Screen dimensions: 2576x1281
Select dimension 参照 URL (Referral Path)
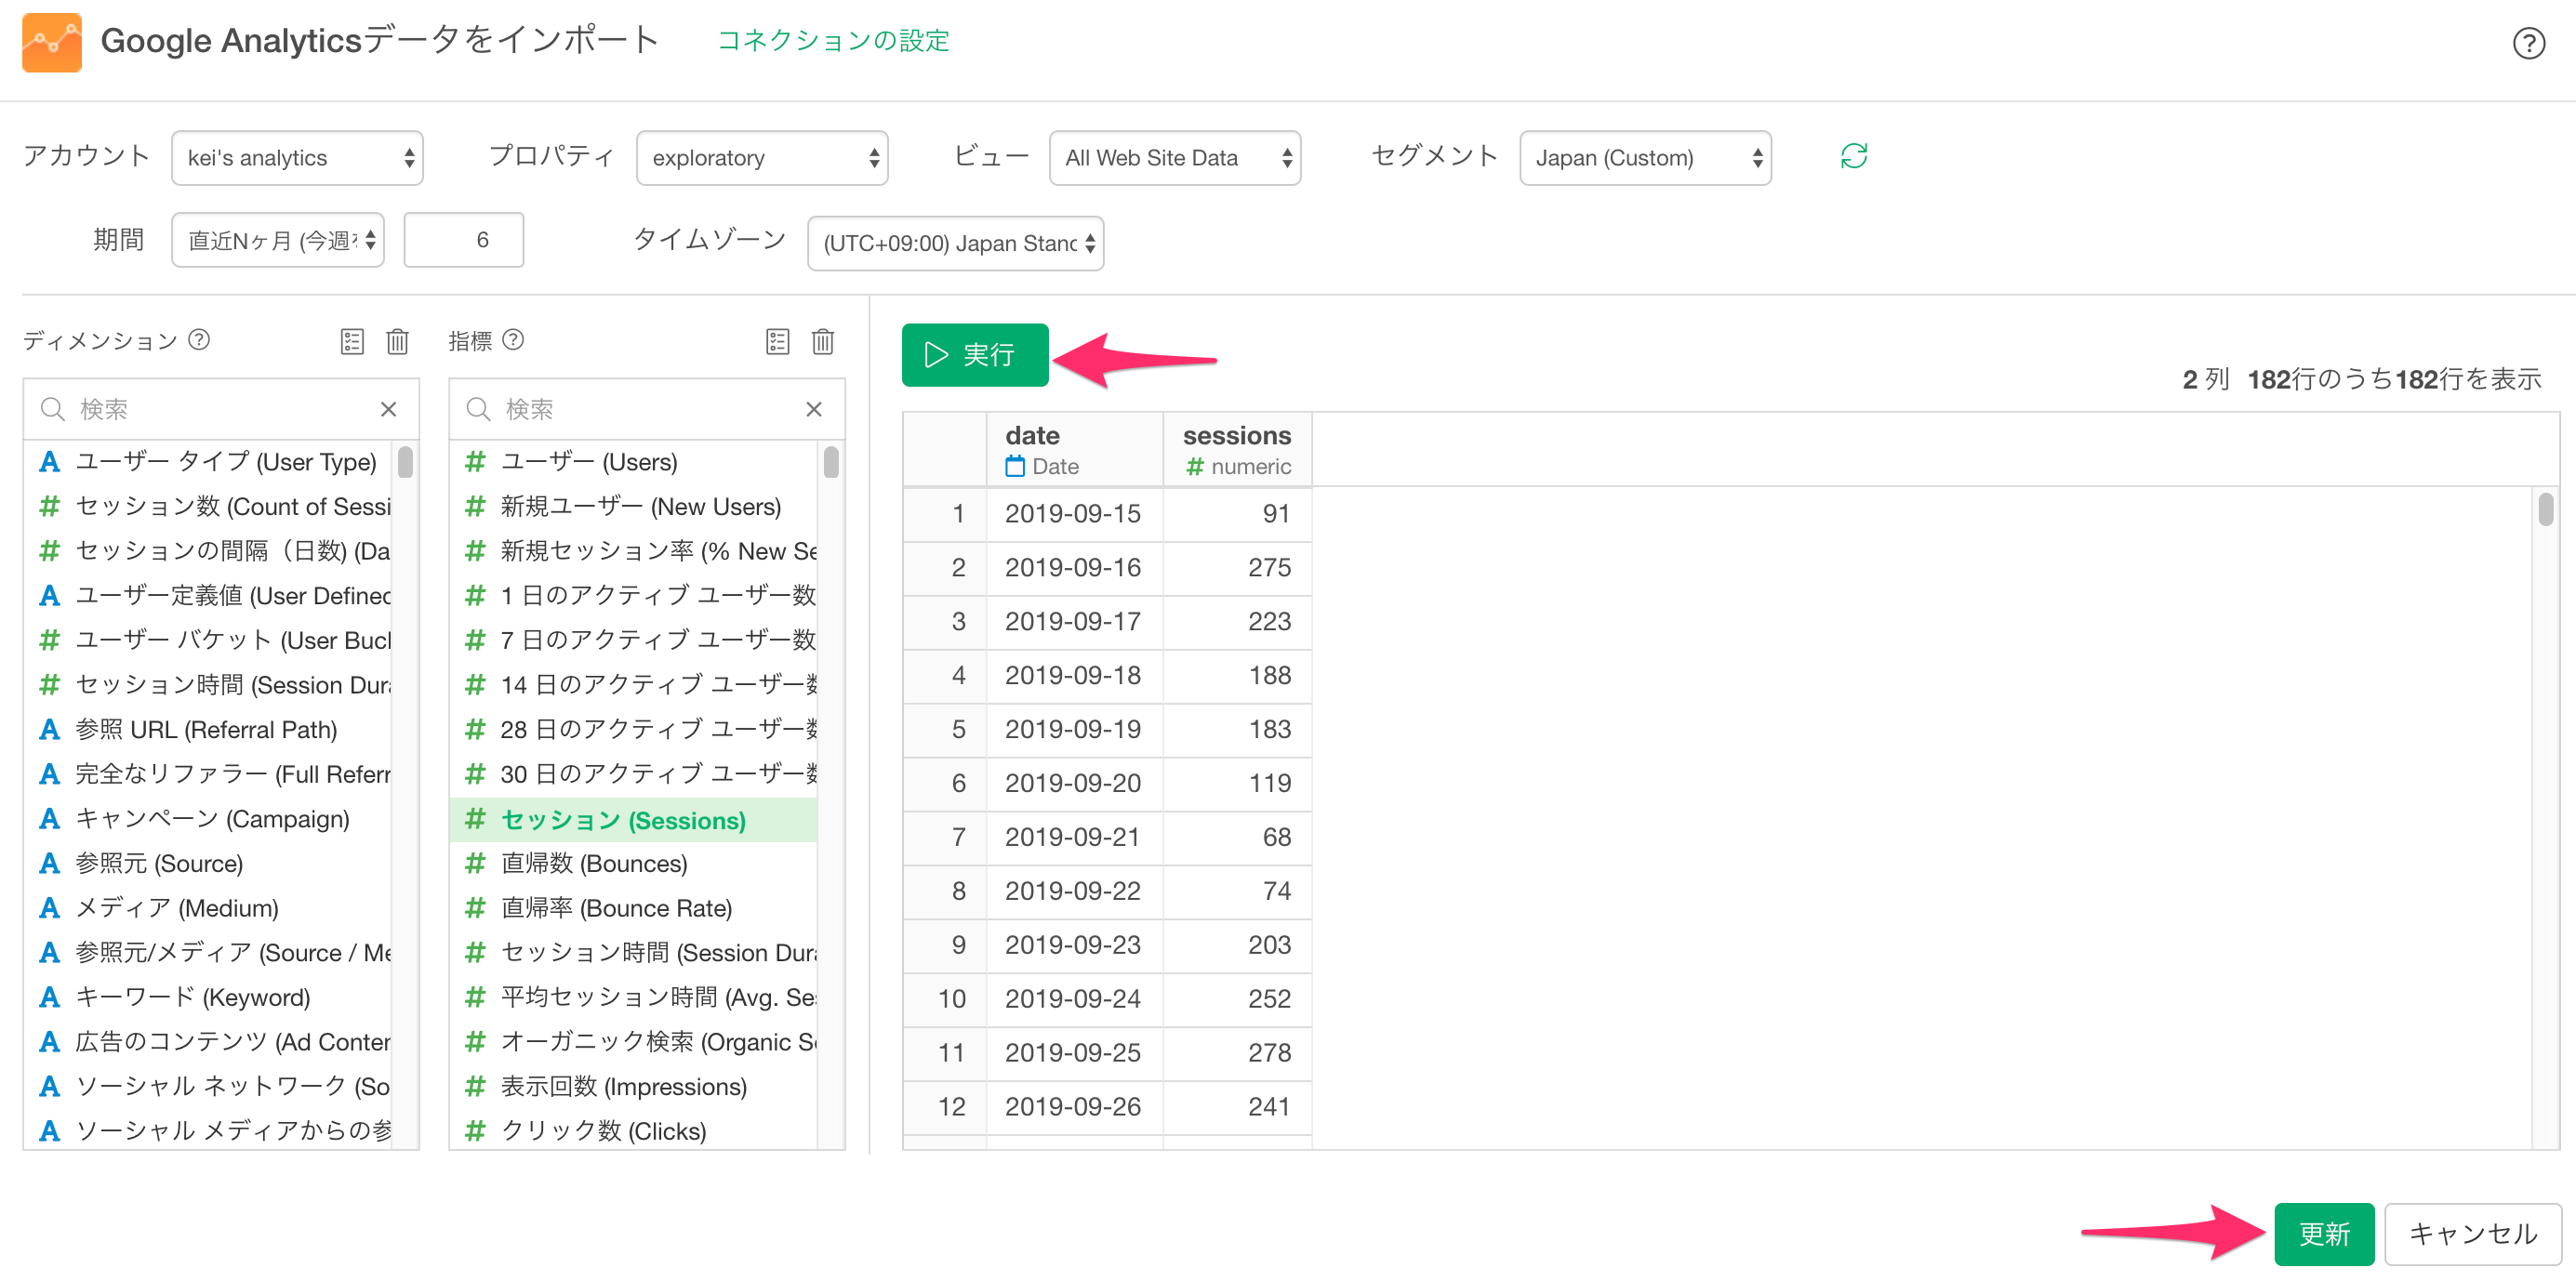[x=210, y=730]
